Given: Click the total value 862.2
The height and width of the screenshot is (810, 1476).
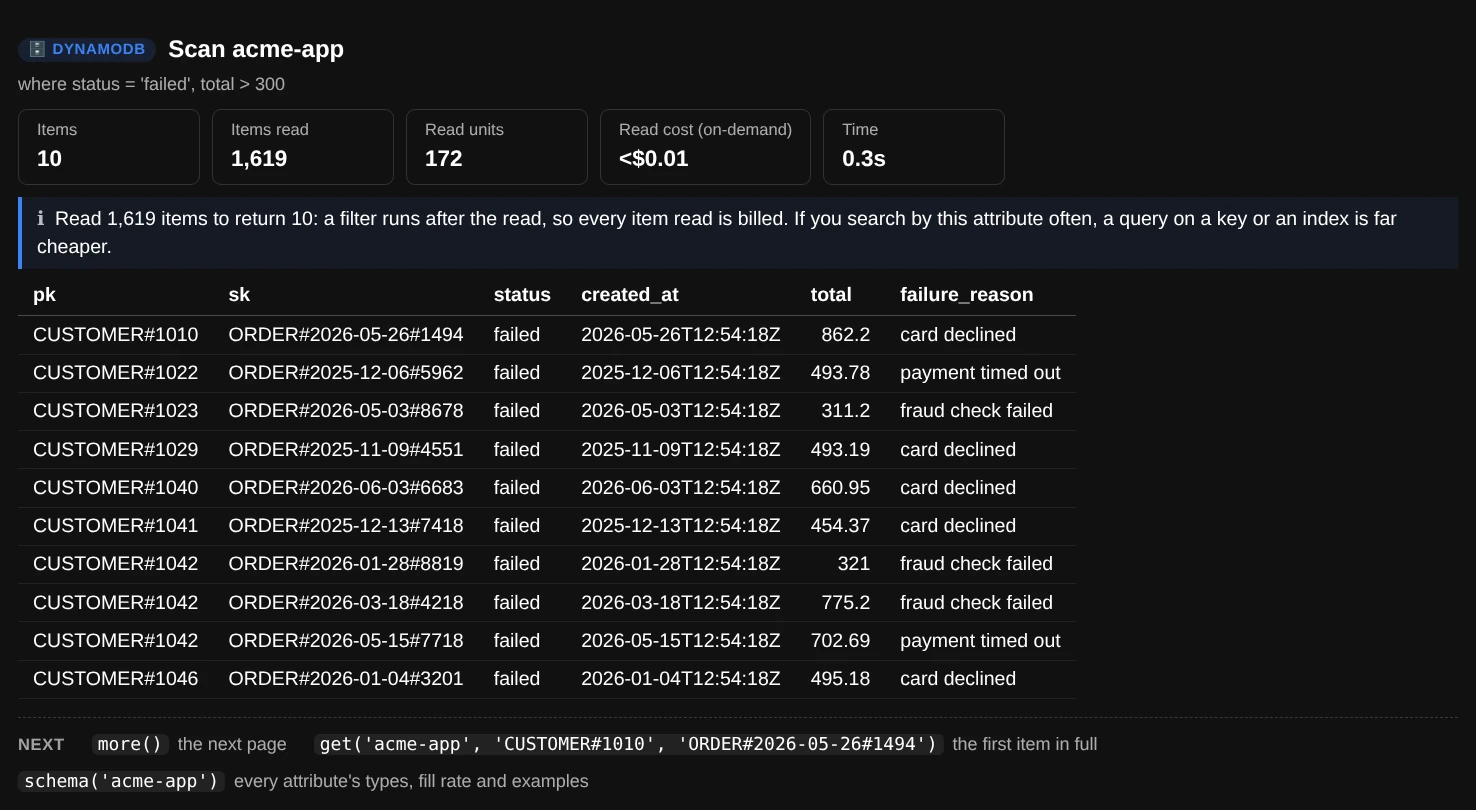Looking at the screenshot, I should click(846, 335).
